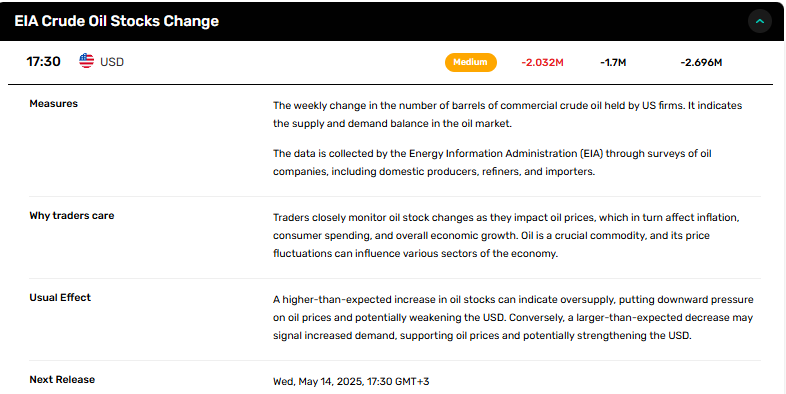
Task: Click the Energy Information Administration data paragraph
Action: 492,162
